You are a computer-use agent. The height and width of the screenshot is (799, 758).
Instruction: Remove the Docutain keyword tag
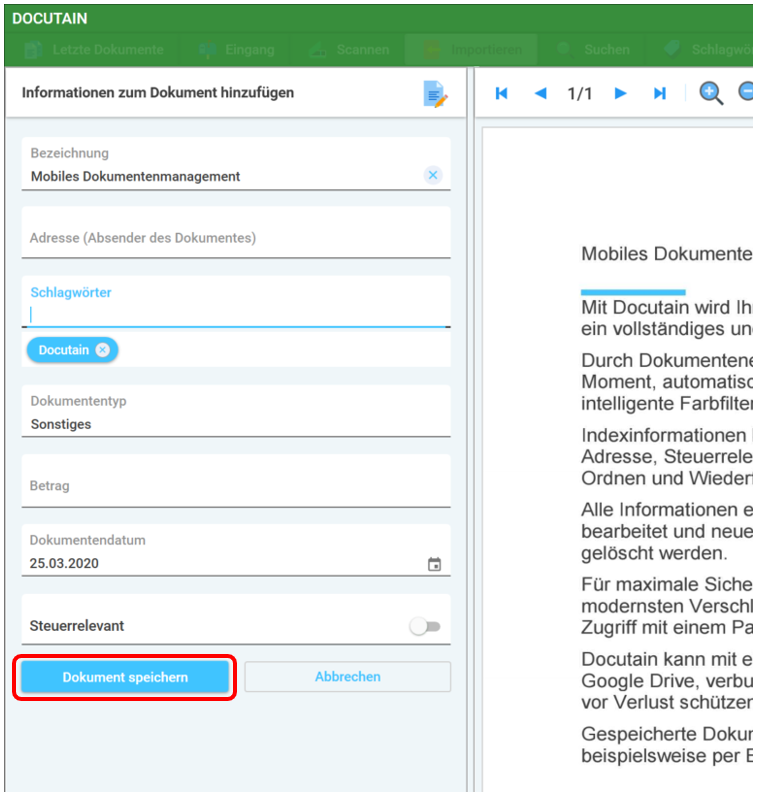pyautogui.click(x=103, y=350)
